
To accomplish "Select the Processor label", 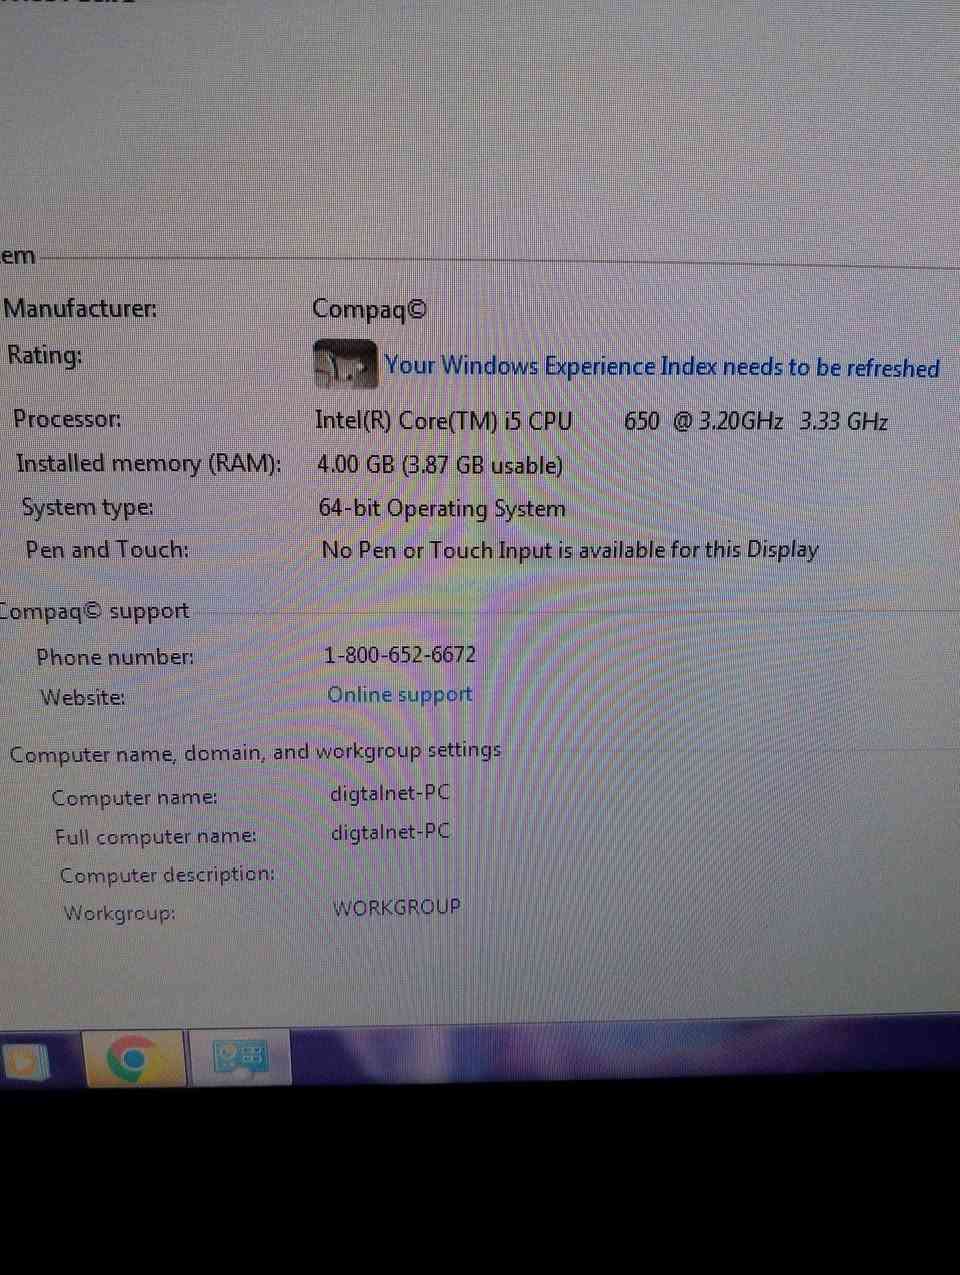I will pyautogui.click(x=67, y=419).
